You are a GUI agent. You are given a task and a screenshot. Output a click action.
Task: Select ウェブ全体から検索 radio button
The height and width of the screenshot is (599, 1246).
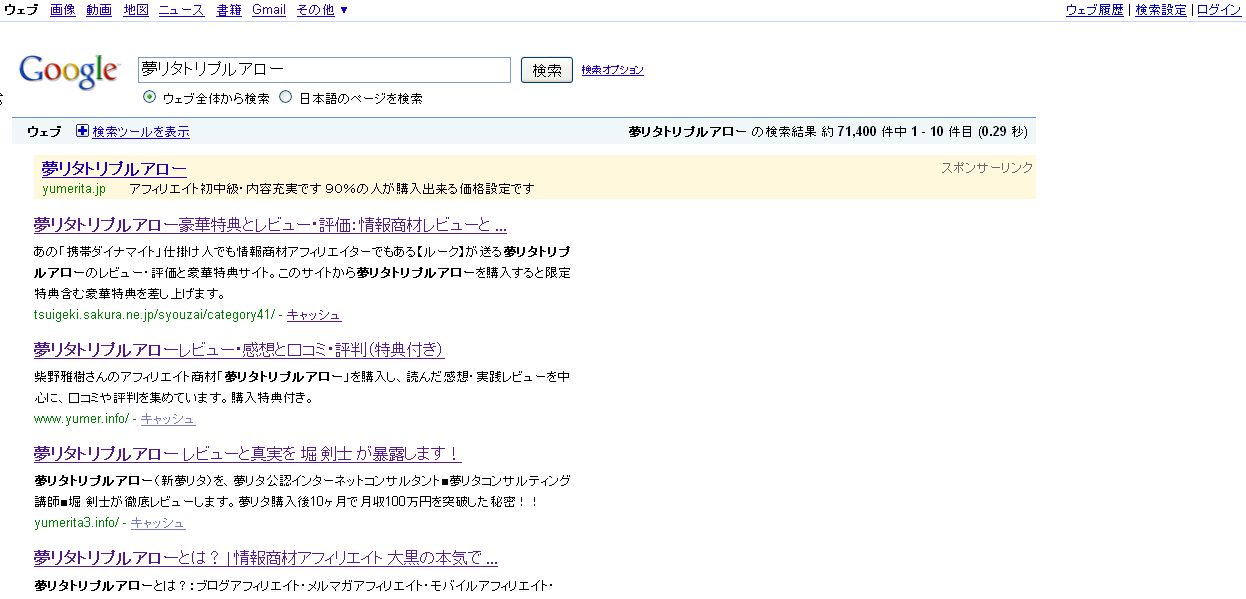pyautogui.click(x=150, y=97)
